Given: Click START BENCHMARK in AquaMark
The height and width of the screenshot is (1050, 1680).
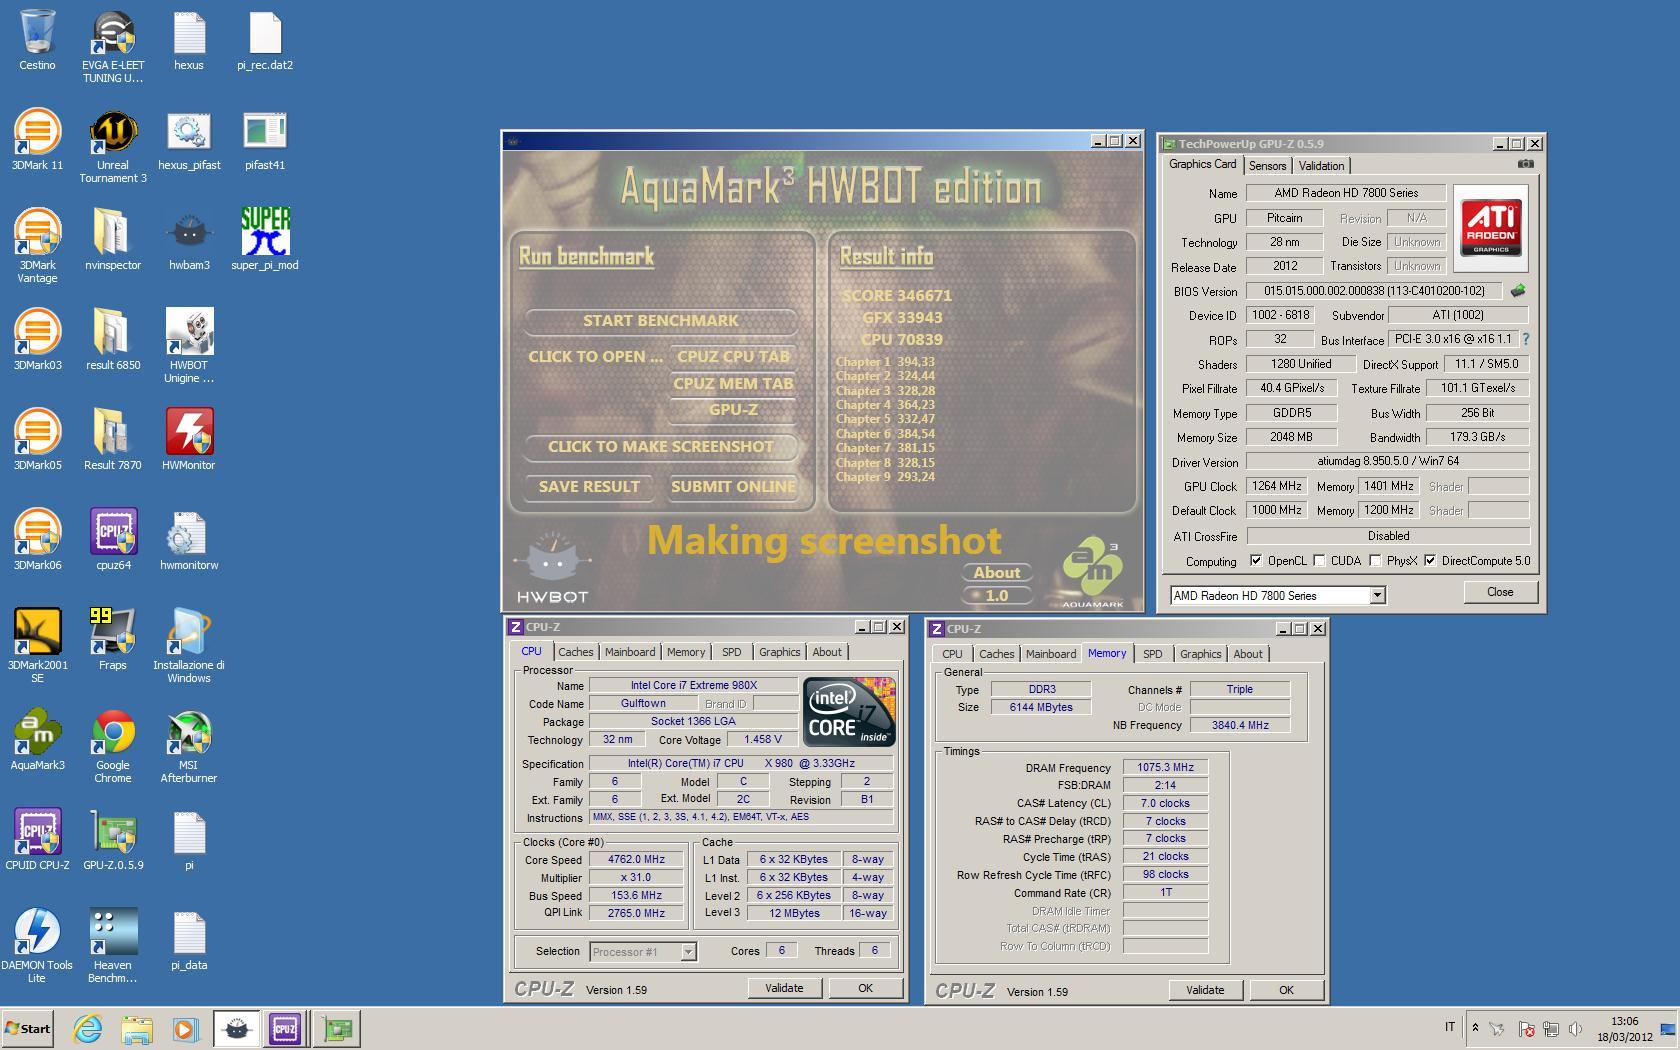Looking at the screenshot, I should (x=661, y=321).
